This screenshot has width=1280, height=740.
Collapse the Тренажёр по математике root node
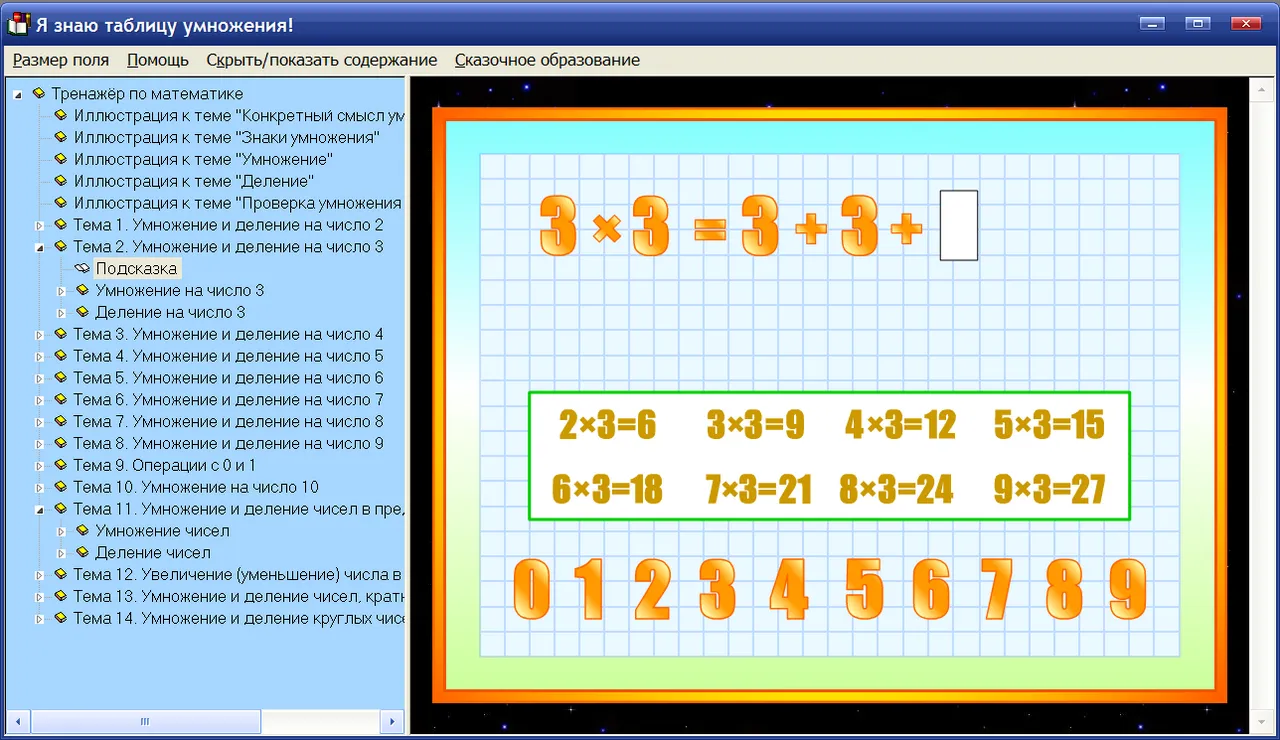pos(18,94)
